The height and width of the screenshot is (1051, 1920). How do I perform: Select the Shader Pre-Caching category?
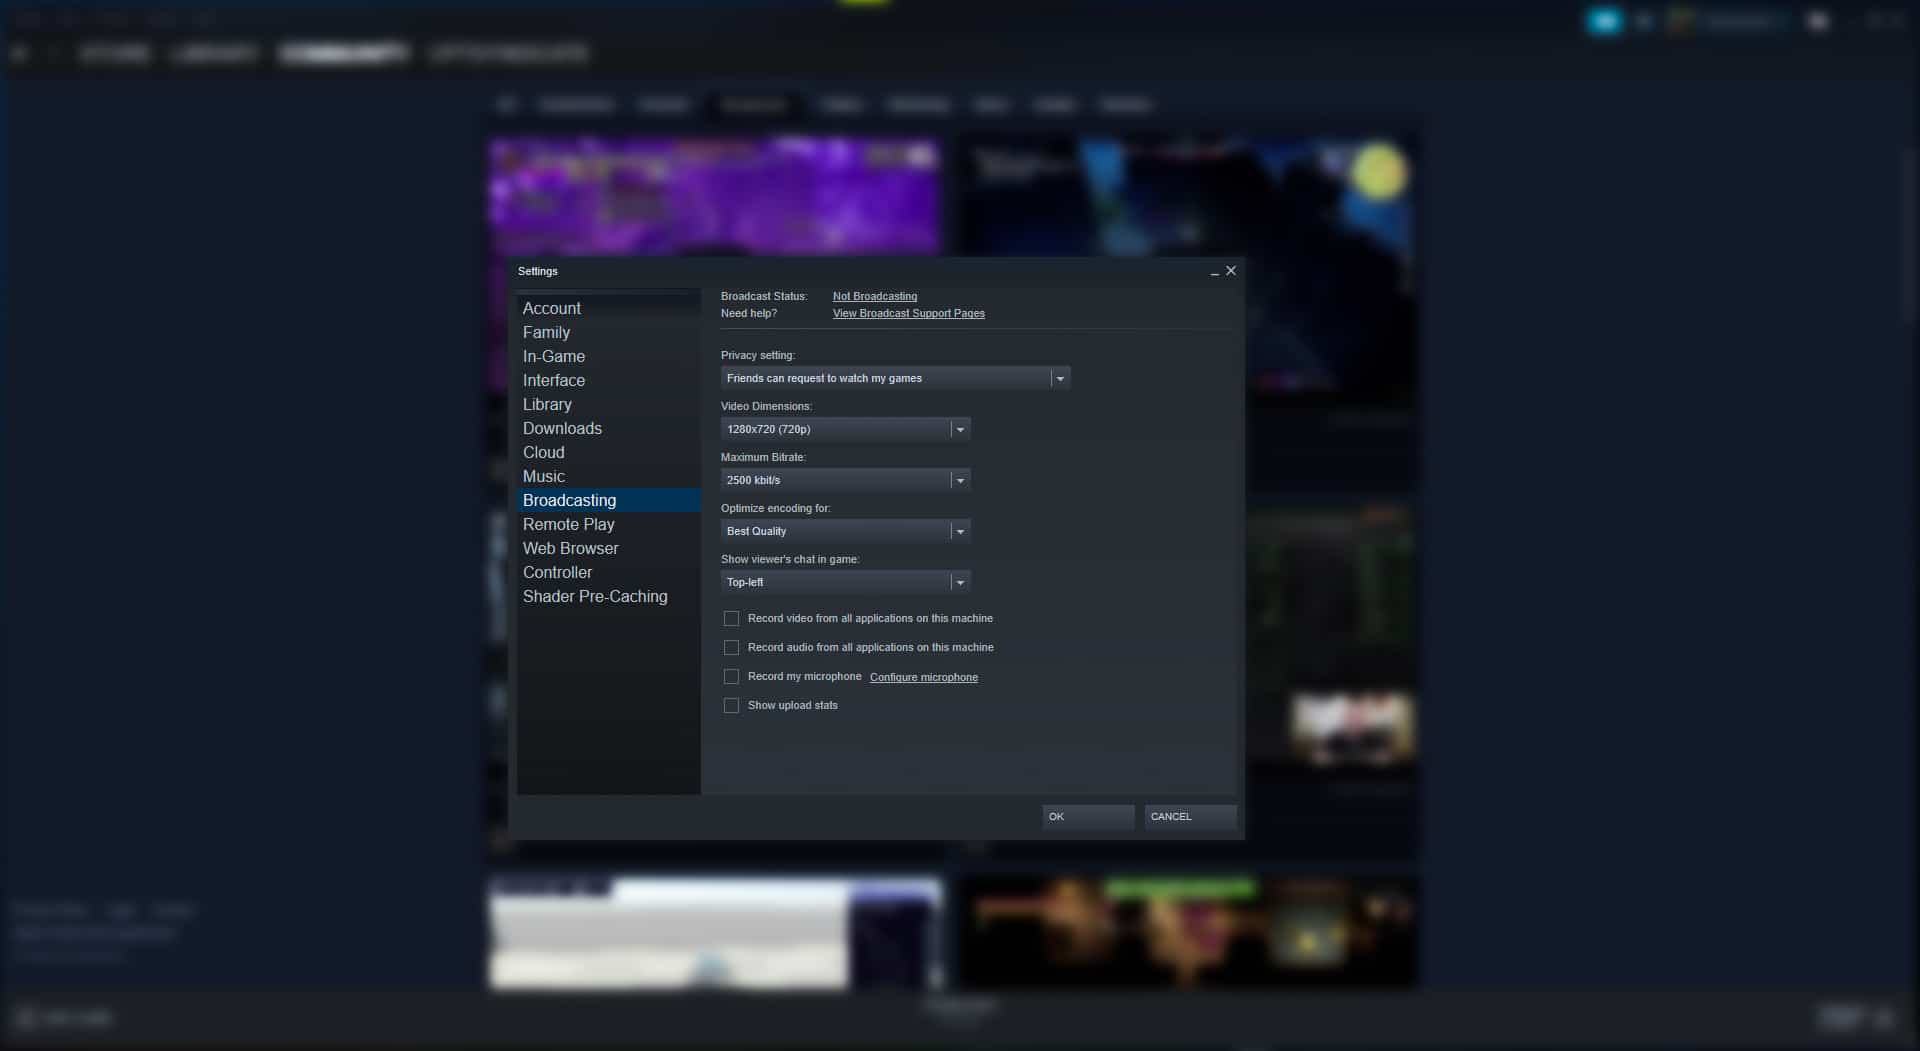[595, 596]
